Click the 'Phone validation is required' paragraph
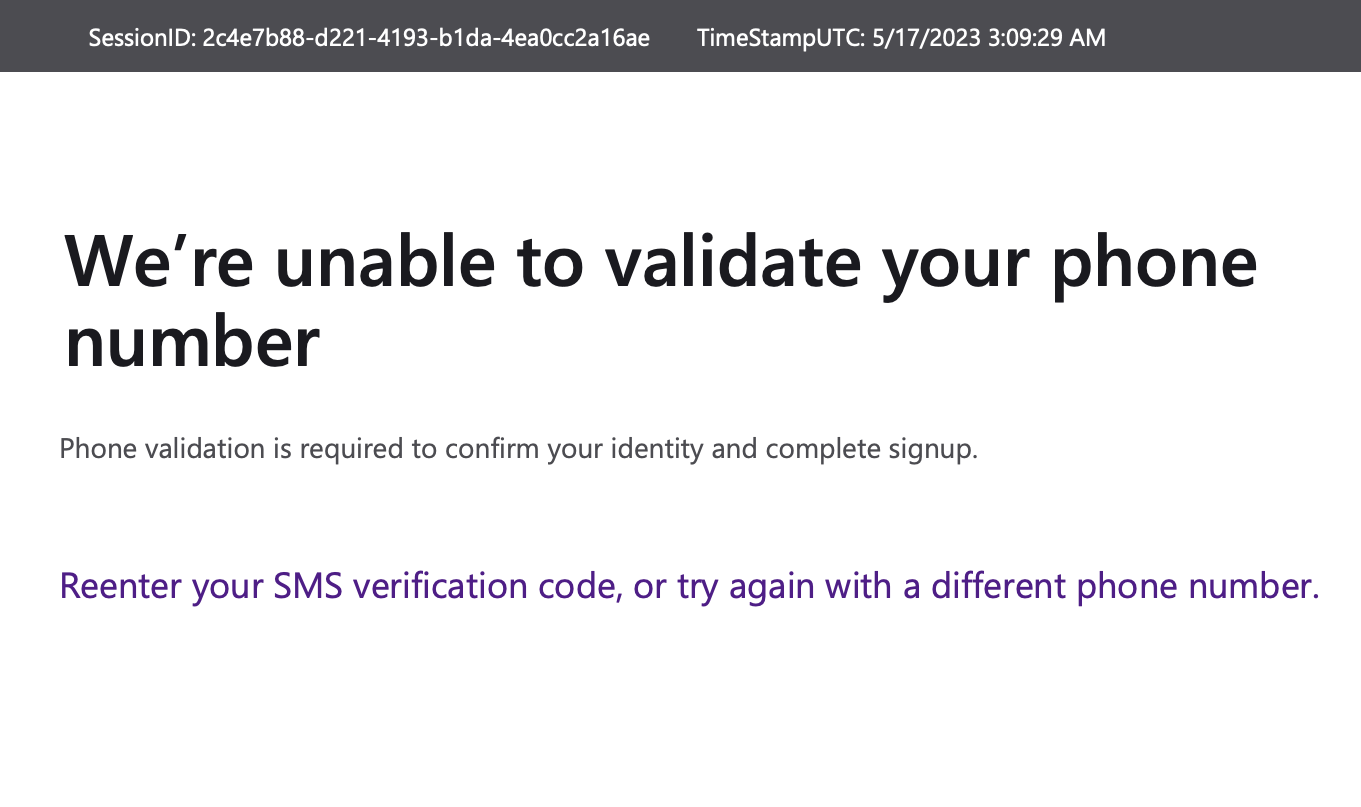This screenshot has width=1361, height=807. tap(518, 448)
